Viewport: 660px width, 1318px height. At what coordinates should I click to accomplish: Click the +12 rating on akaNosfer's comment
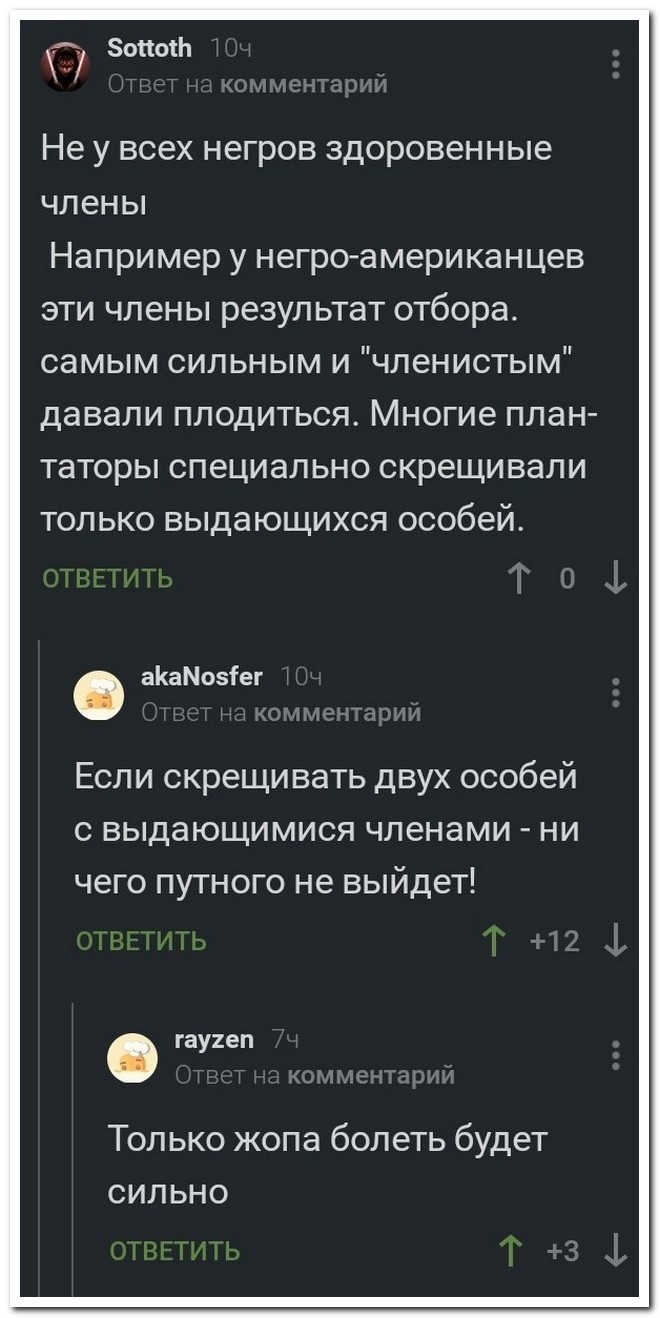(x=556, y=940)
